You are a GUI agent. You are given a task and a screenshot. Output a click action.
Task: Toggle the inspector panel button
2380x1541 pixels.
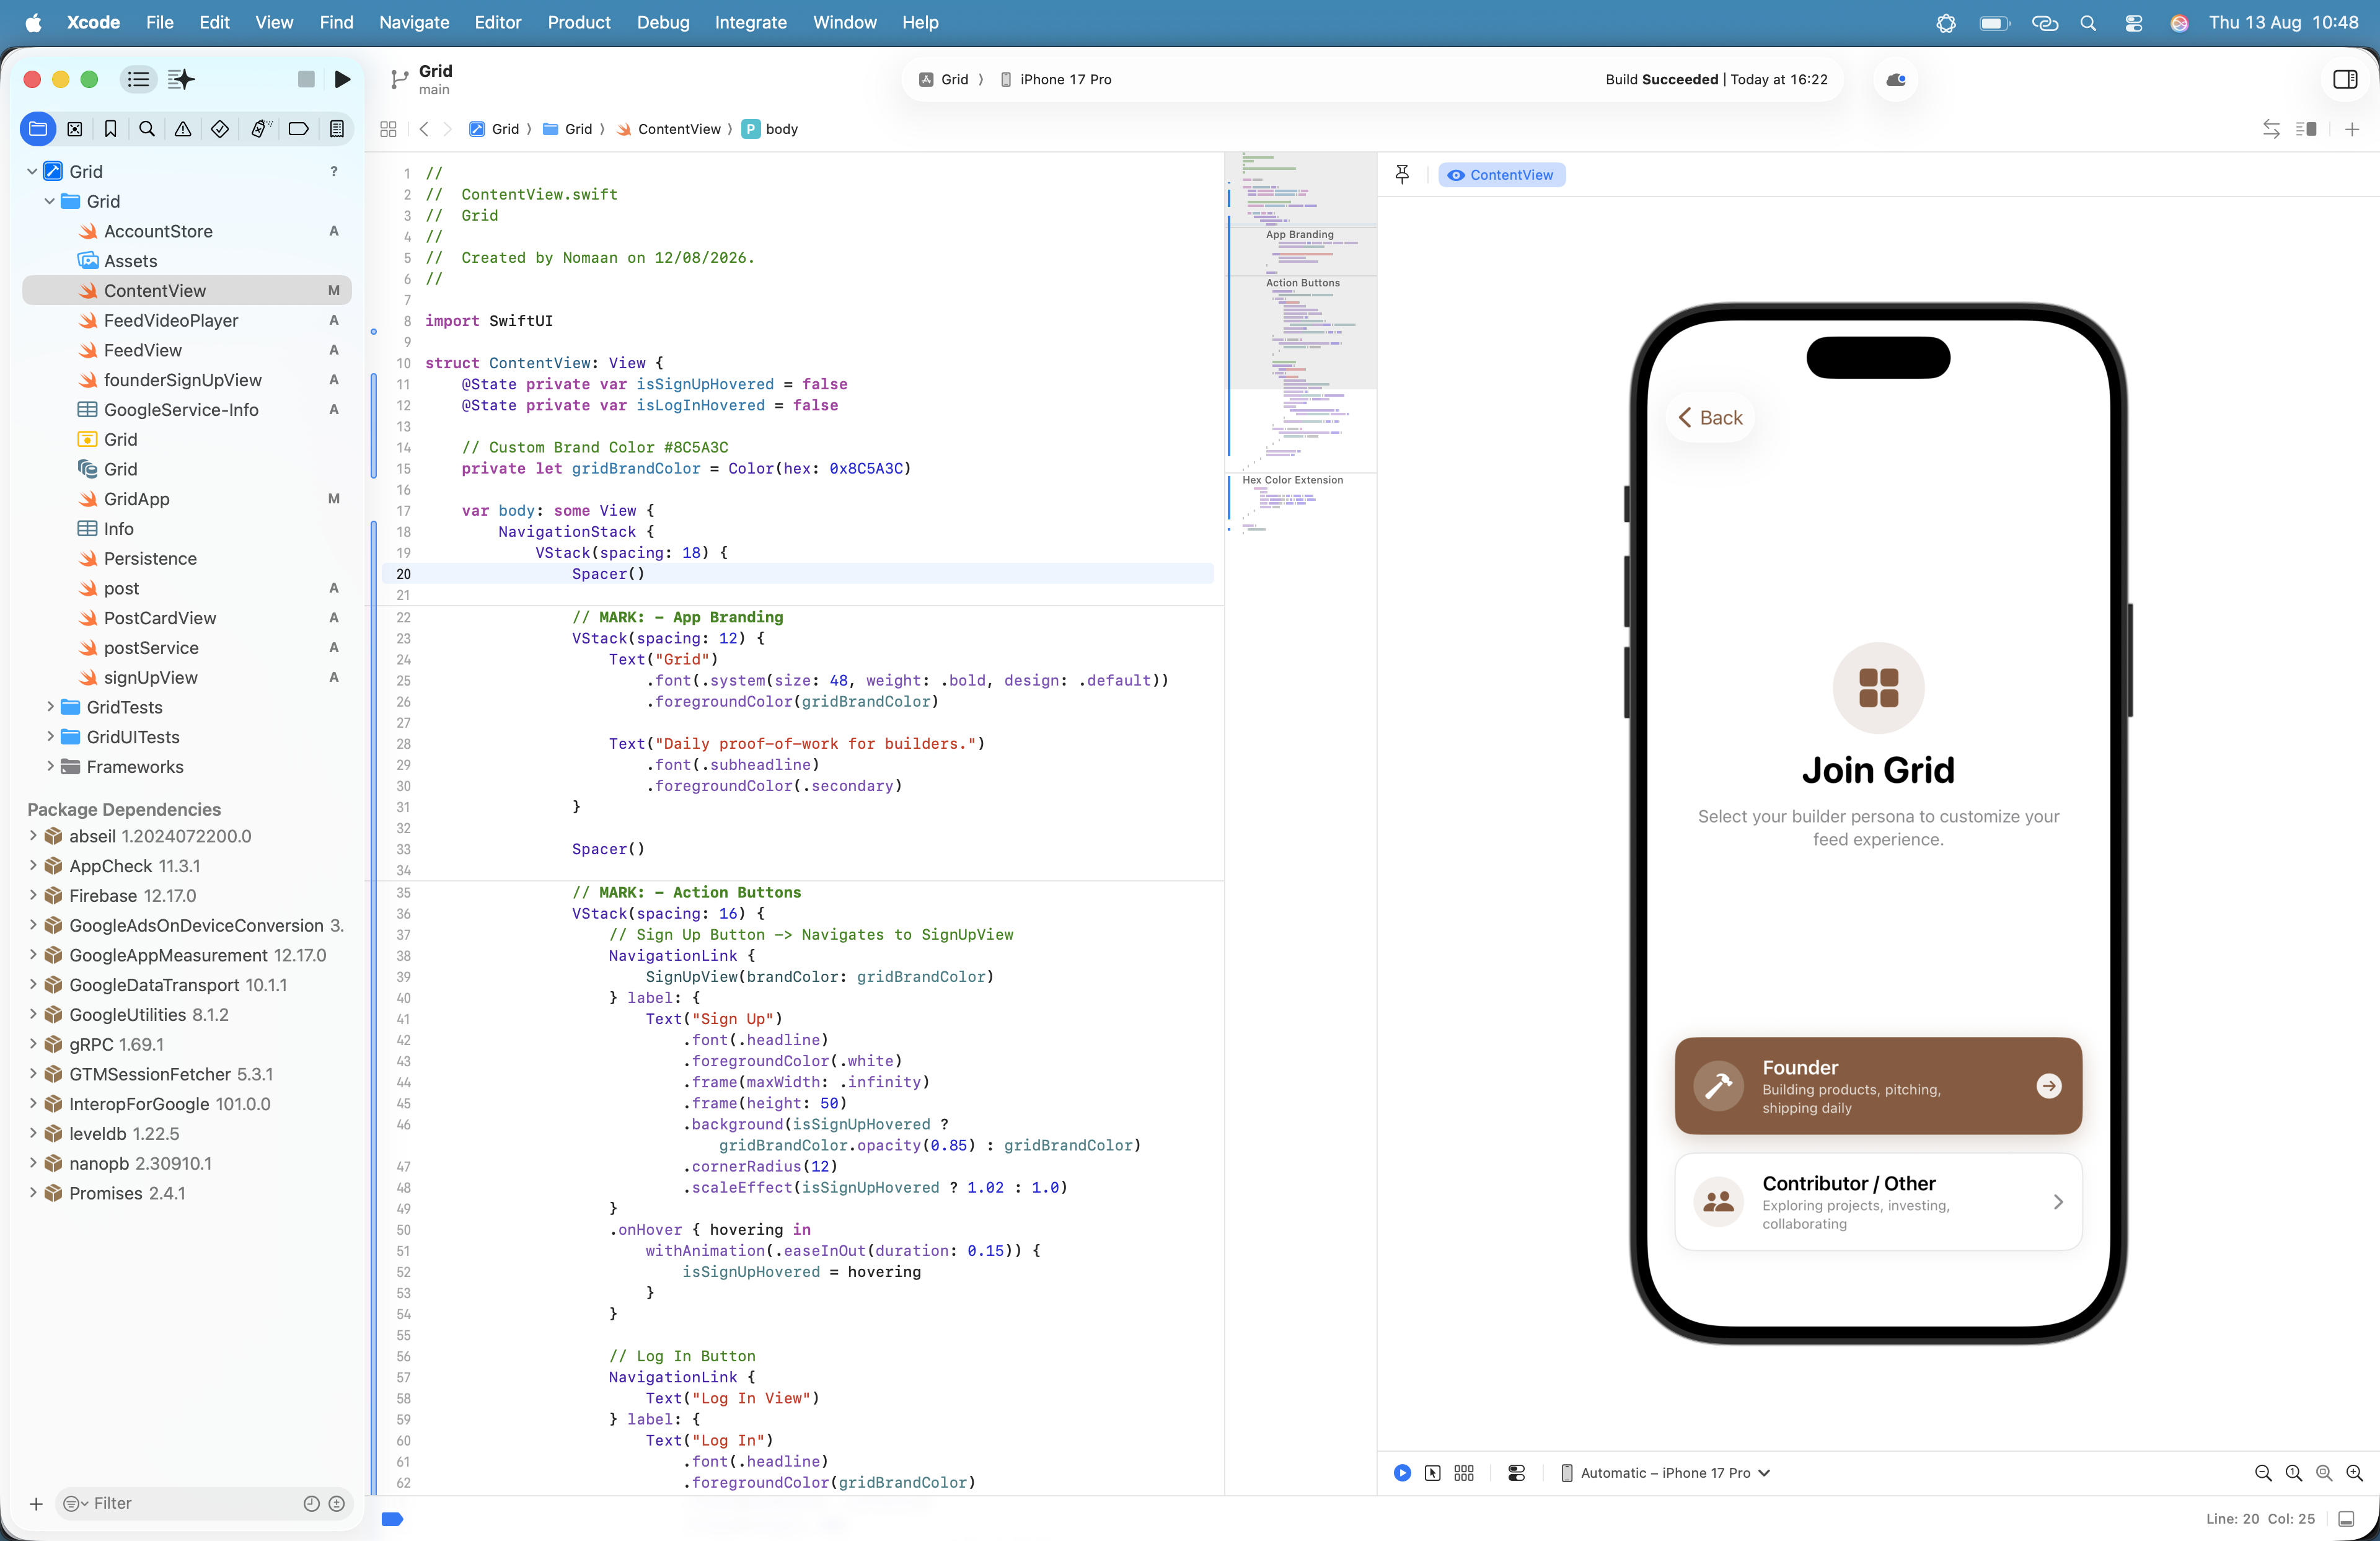[x=2345, y=79]
